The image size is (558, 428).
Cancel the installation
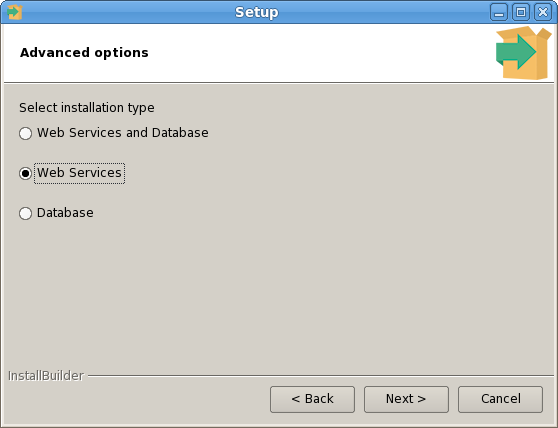[x=500, y=399]
